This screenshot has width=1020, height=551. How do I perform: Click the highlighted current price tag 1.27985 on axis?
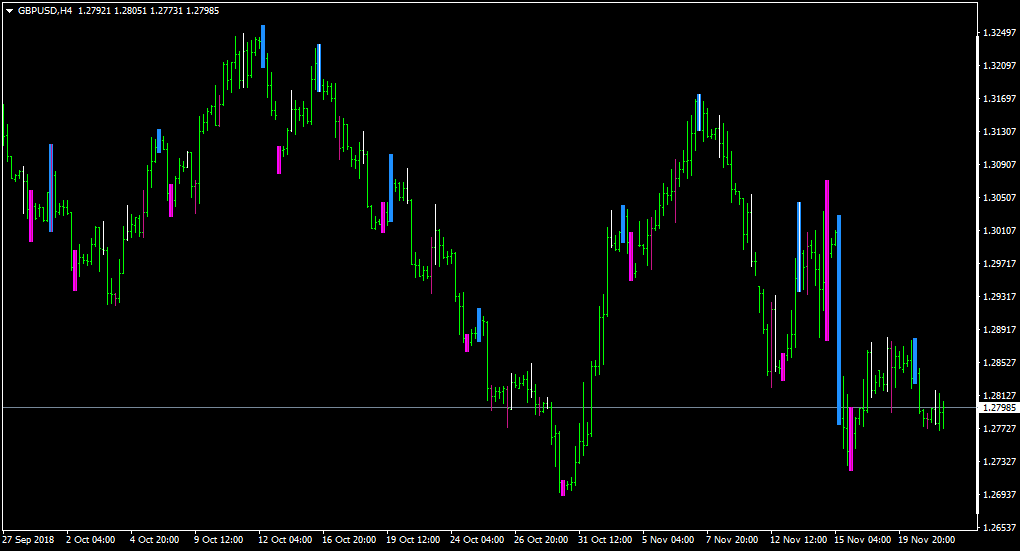(x=999, y=408)
